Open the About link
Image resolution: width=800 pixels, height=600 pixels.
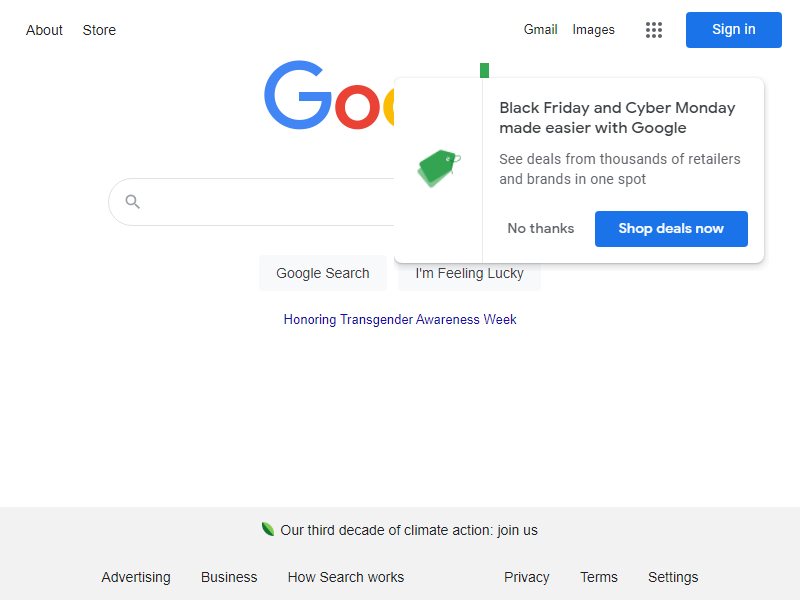pos(44,30)
